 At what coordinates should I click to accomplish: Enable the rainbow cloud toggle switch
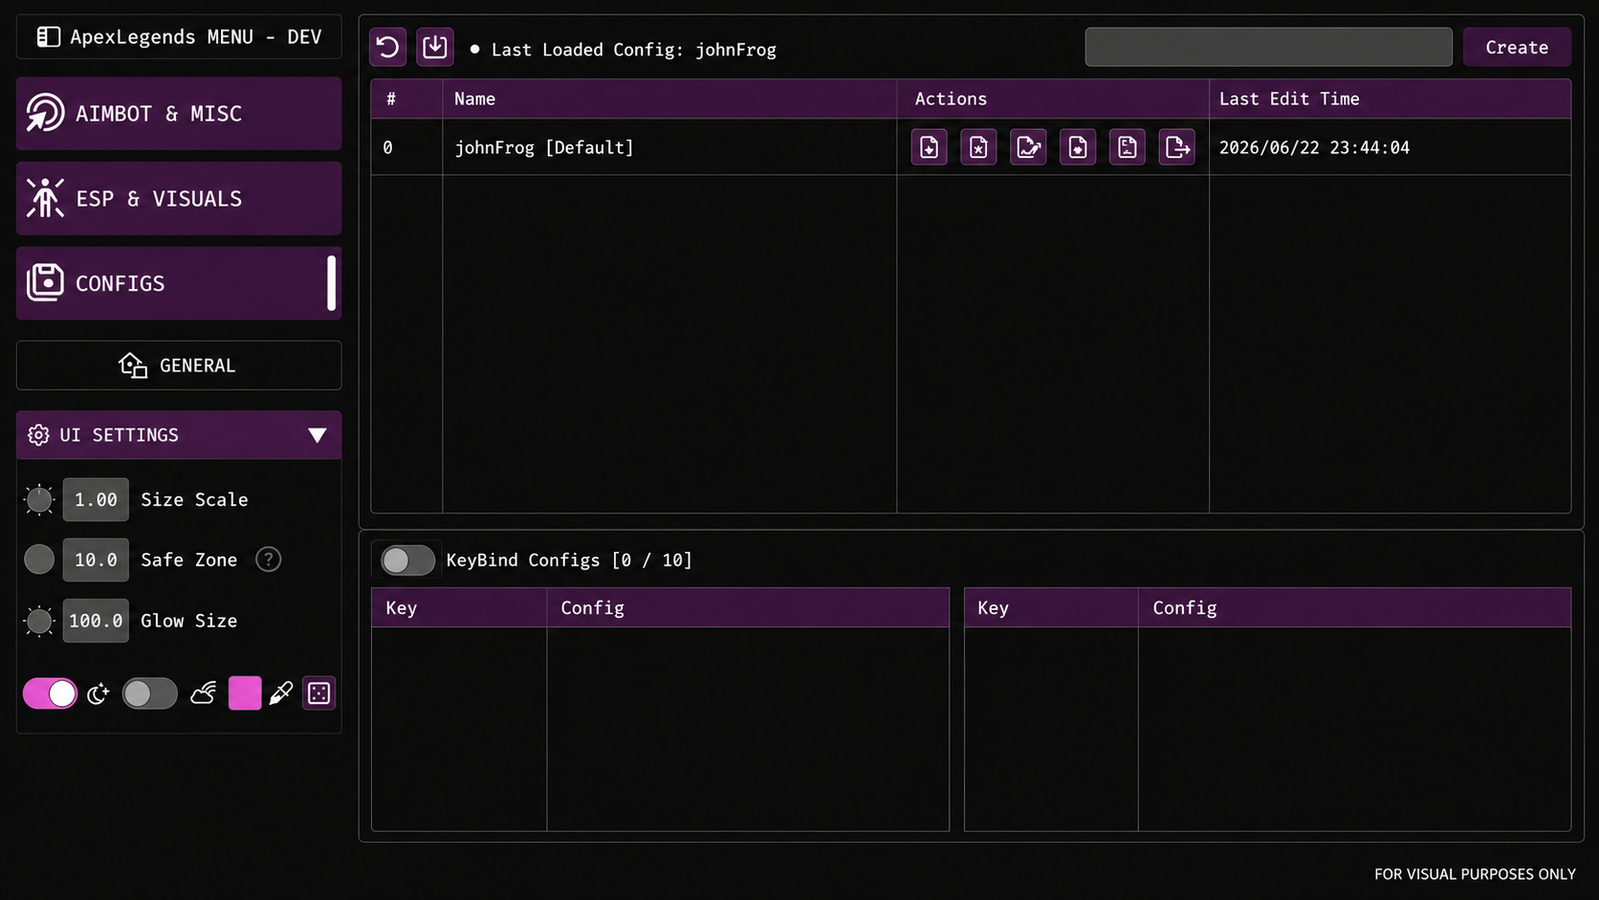tap(150, 693)
